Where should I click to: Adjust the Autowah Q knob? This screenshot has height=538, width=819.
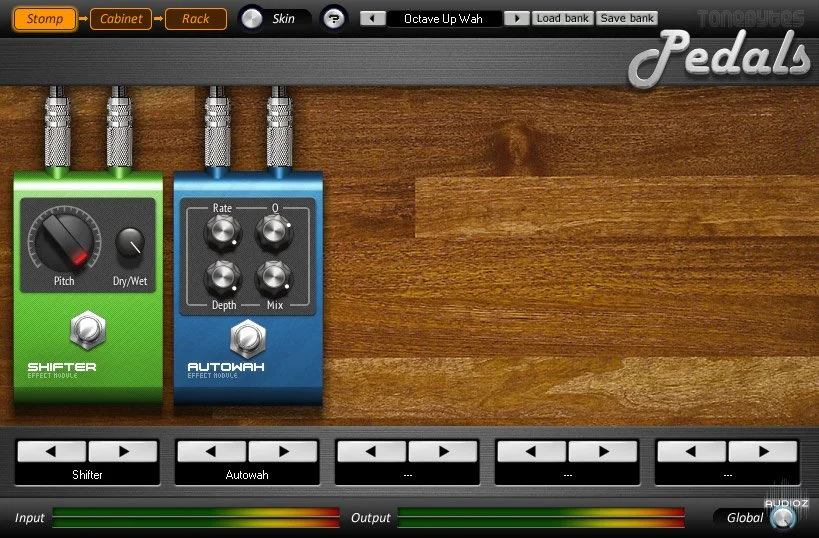click(x=274, y=232)
